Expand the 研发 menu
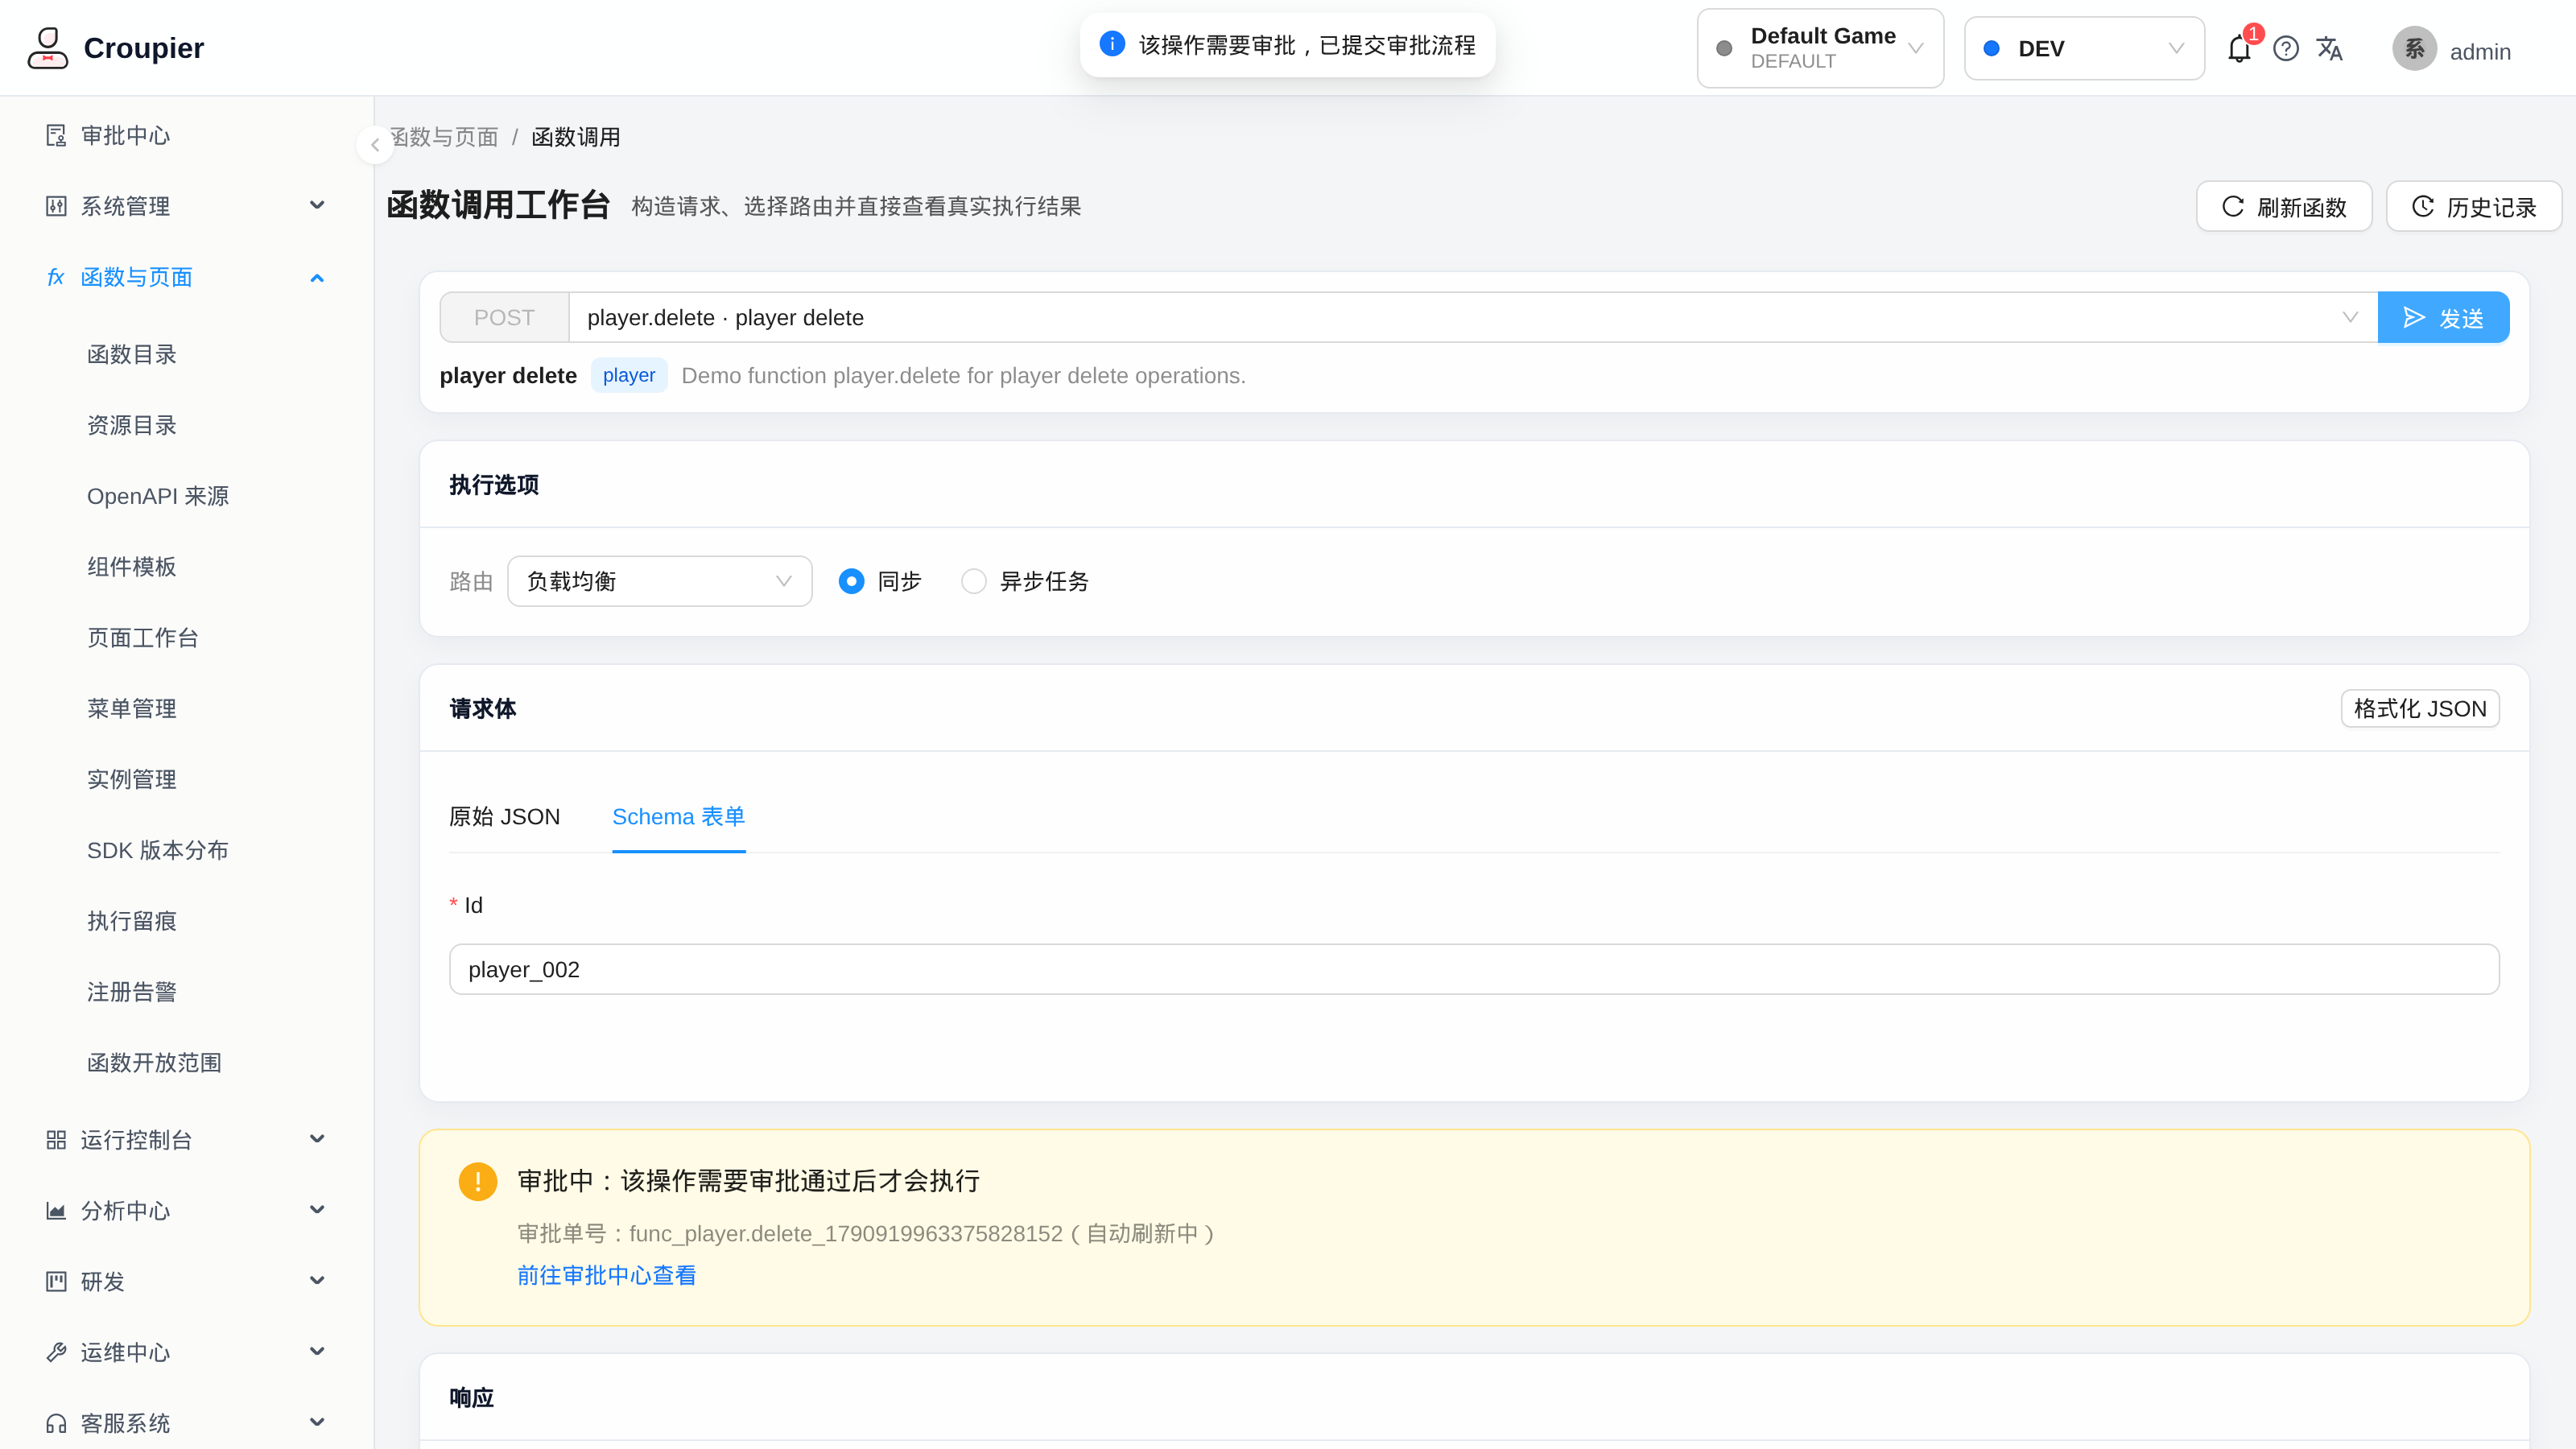 [186, 1281]
